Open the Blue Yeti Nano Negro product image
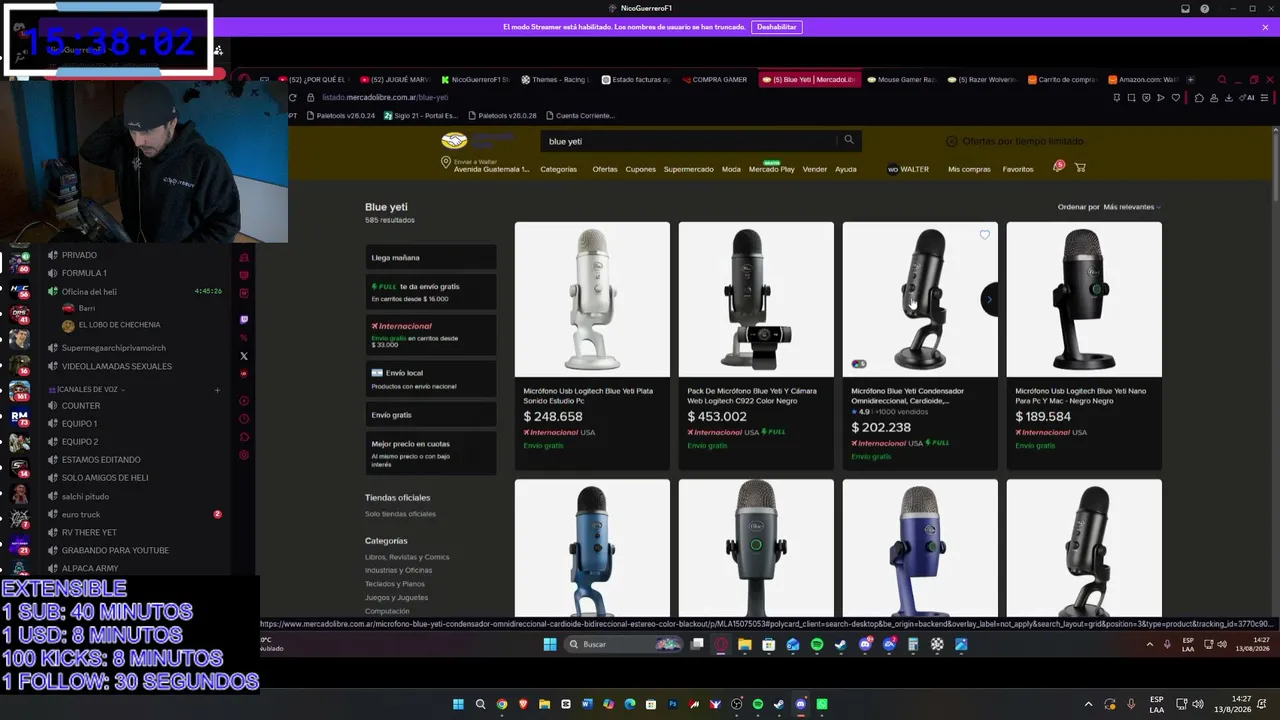The width and height of the screenshot is (1280, 720). coord(1084,299)
